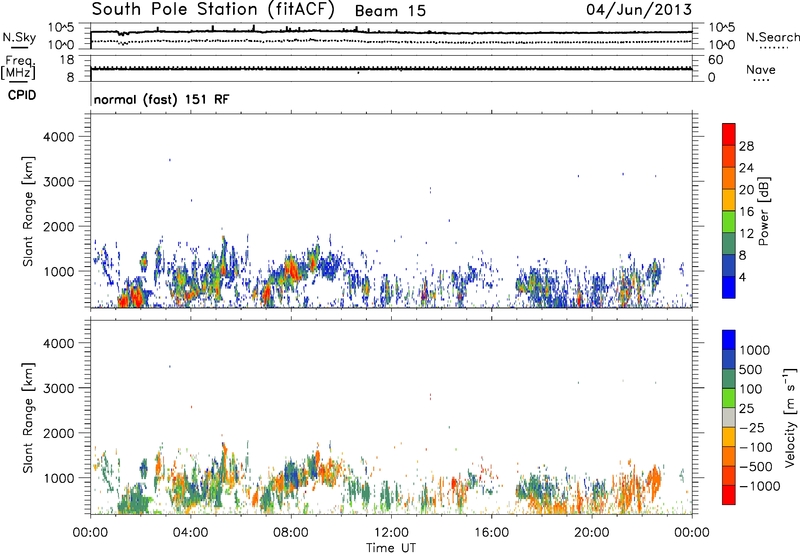
Task: Click the "12:00" time axis tick label
Action: pos(391,533)
